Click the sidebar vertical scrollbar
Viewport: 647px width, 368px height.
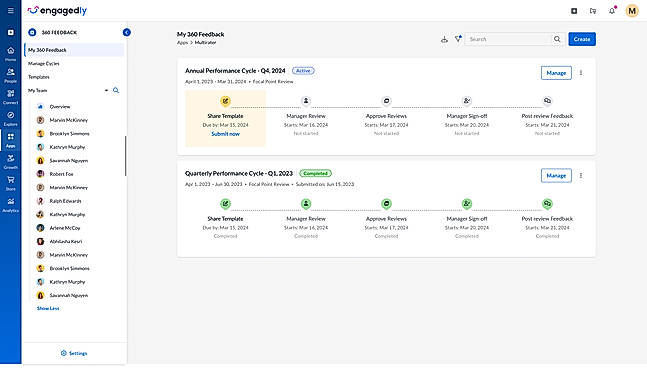(125, 156)
